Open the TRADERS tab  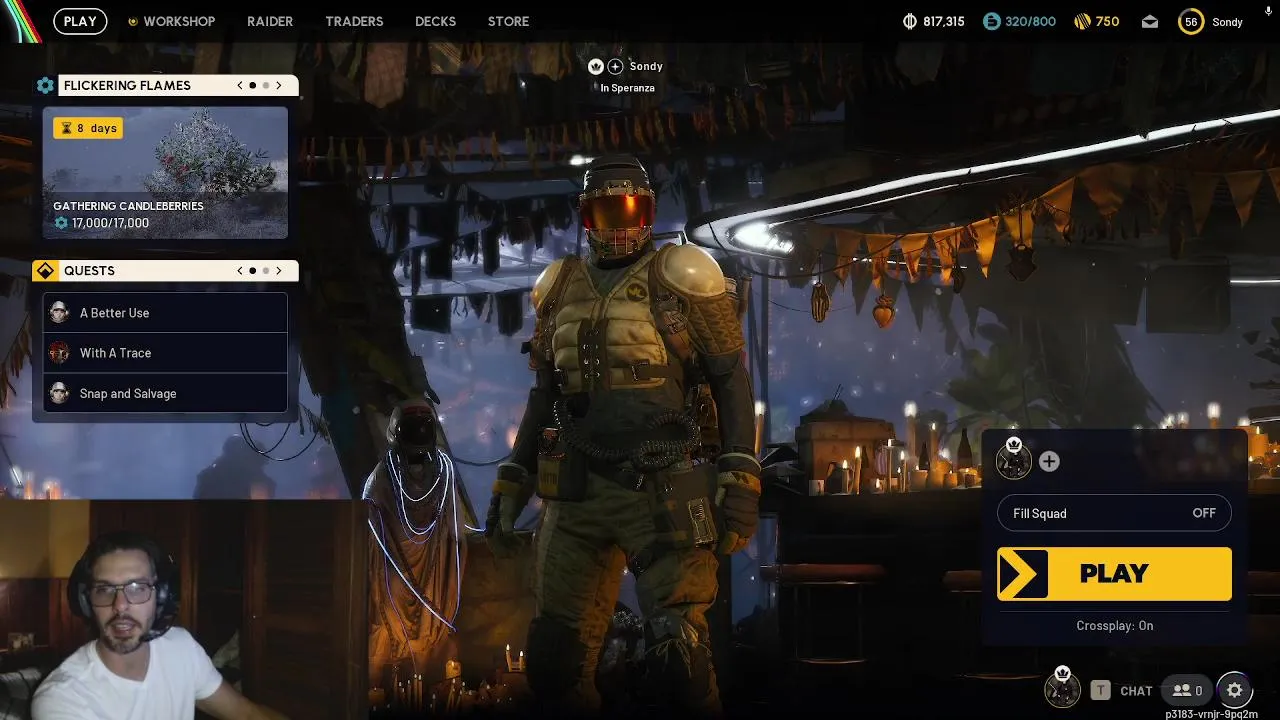[x=354, y=21]
